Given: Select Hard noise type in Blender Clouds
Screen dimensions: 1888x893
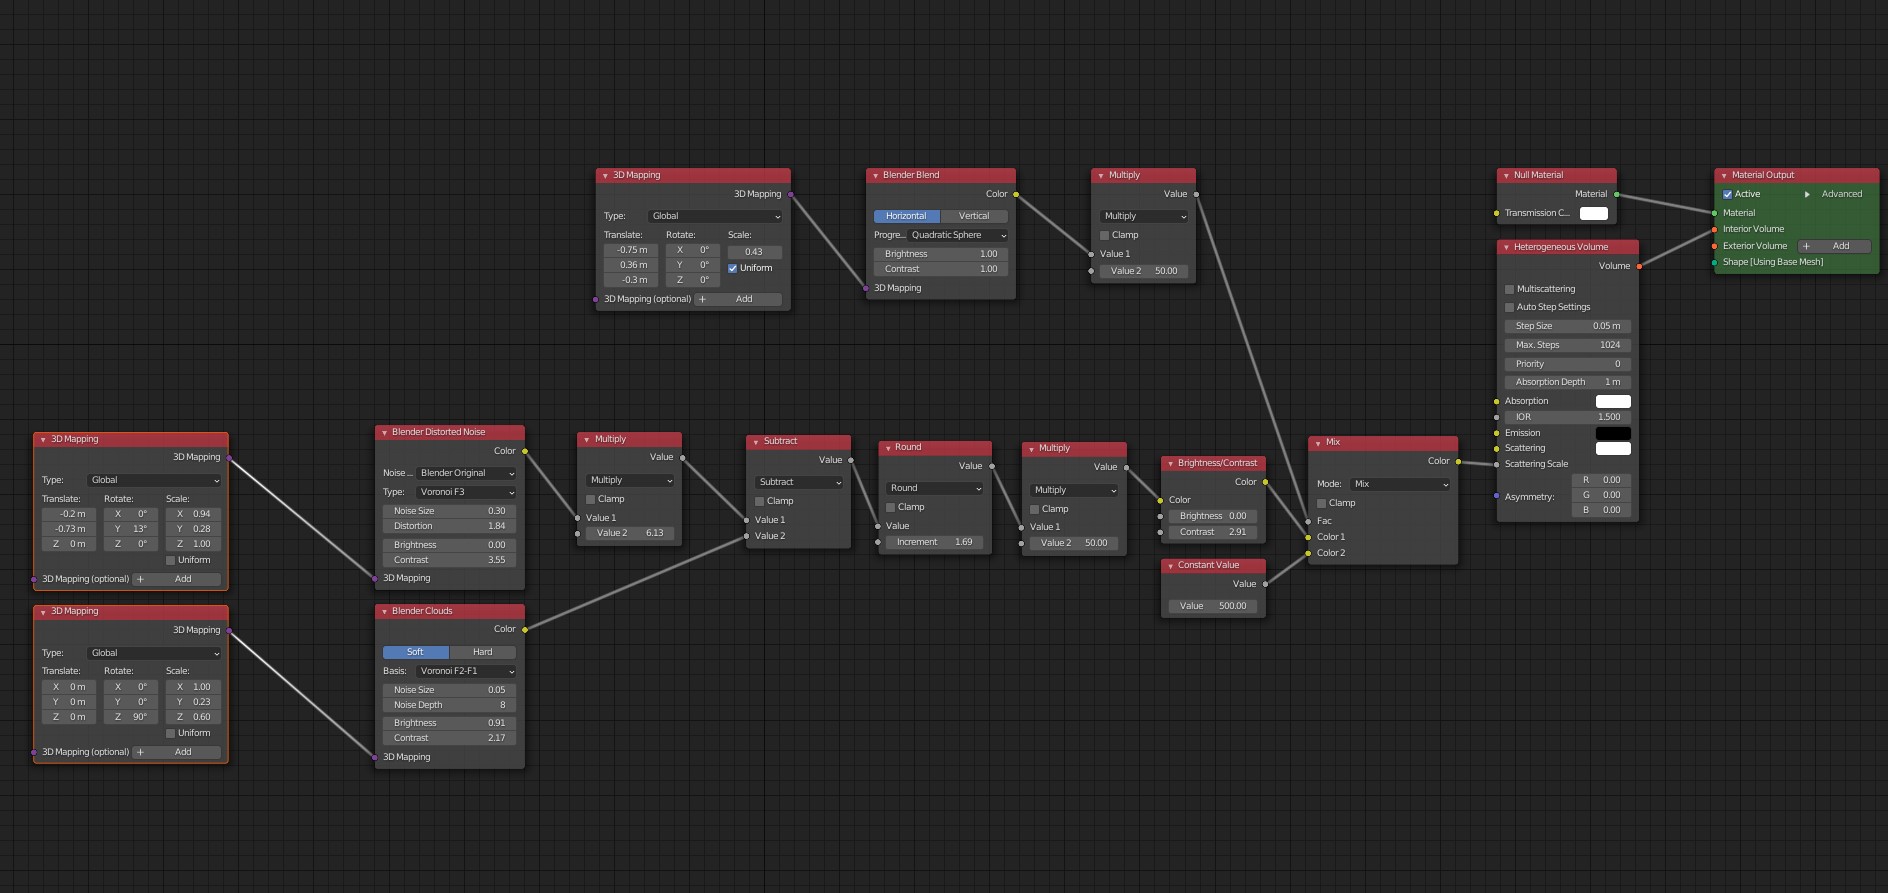Looking at the screenshot, I should [482, 652].
